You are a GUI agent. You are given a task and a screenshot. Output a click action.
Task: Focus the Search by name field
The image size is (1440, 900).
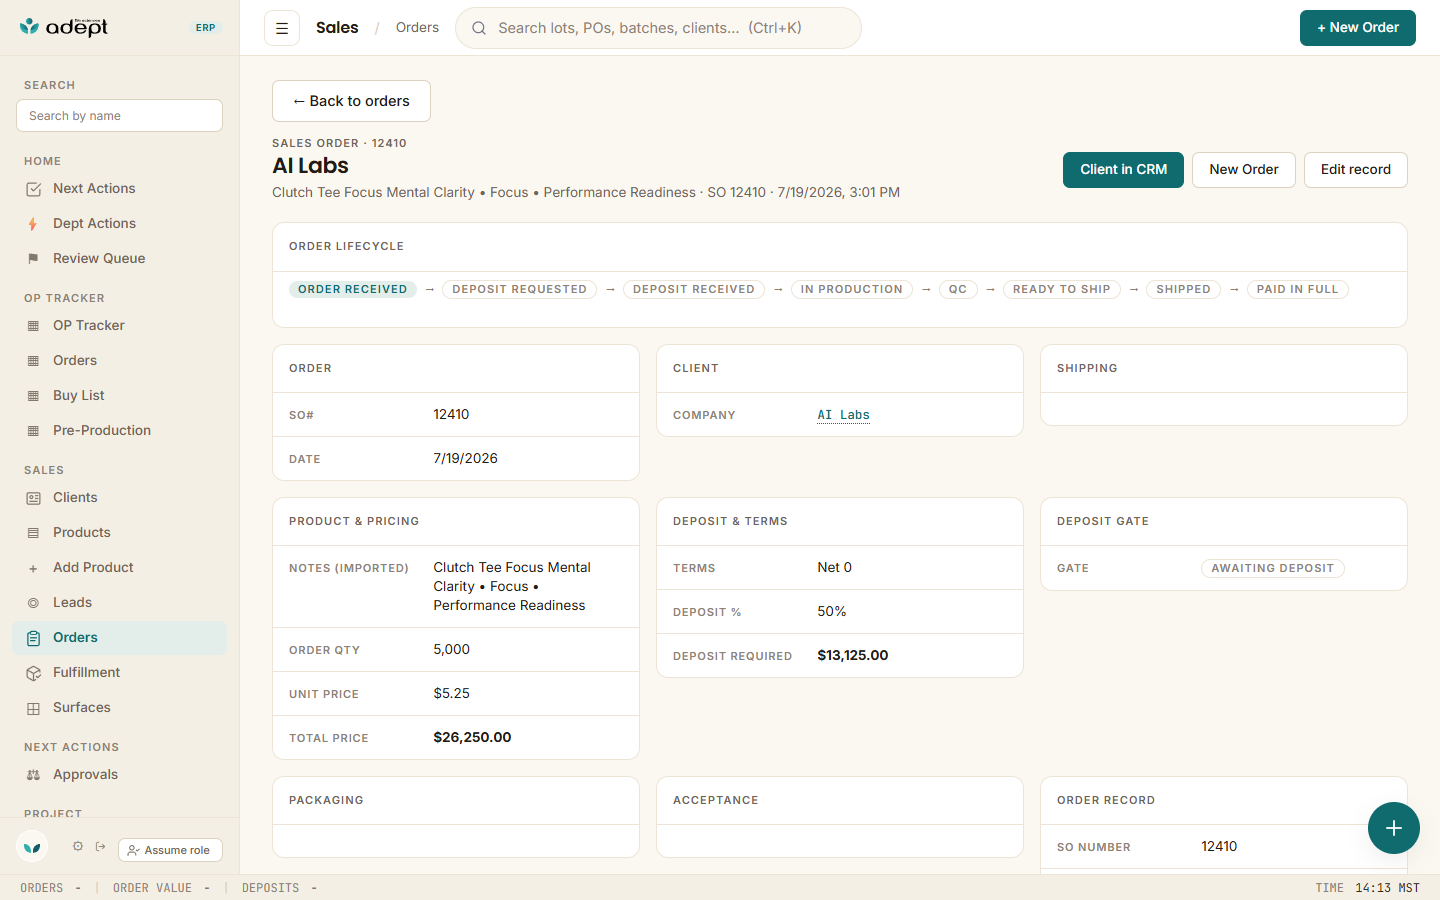click(119, 115)
